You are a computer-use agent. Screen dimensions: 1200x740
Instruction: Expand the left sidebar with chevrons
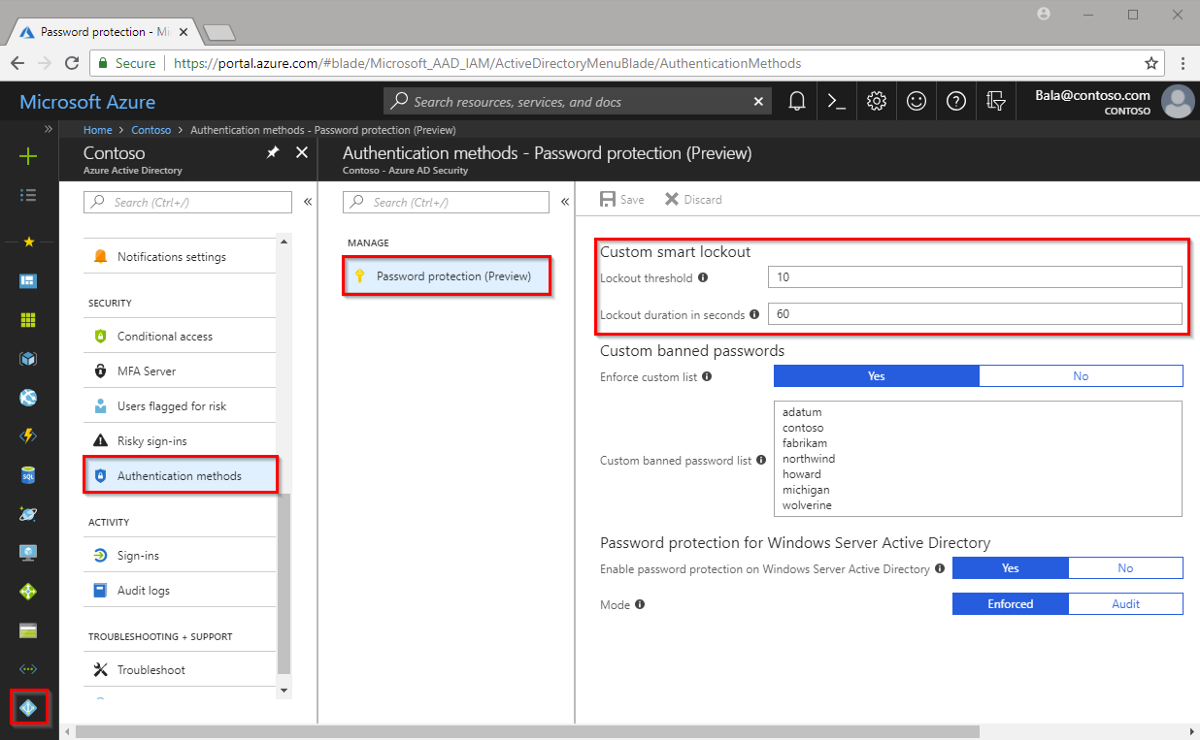click(x=48, y=130)
